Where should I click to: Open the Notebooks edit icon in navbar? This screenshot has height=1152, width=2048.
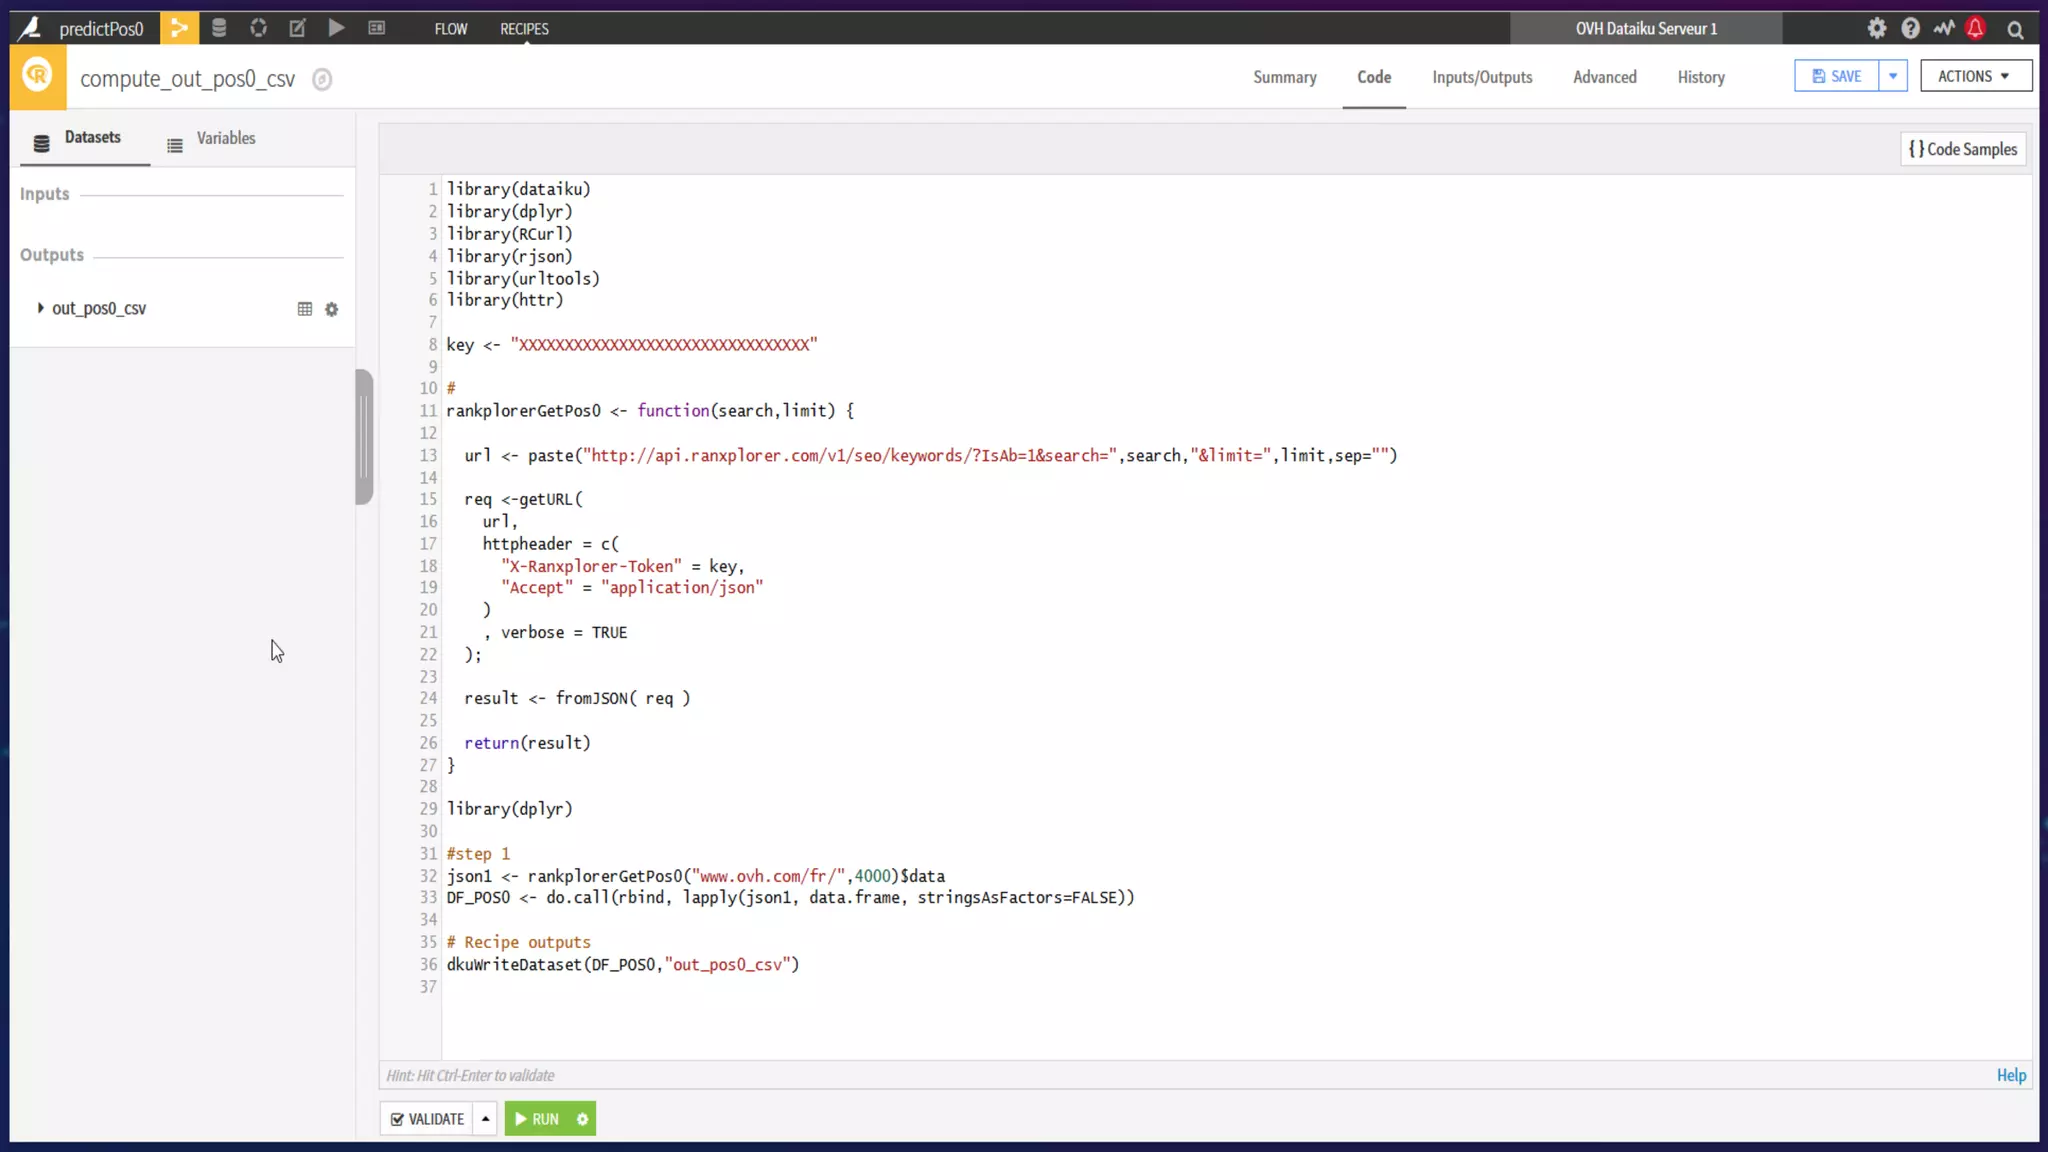coord(297,28)
